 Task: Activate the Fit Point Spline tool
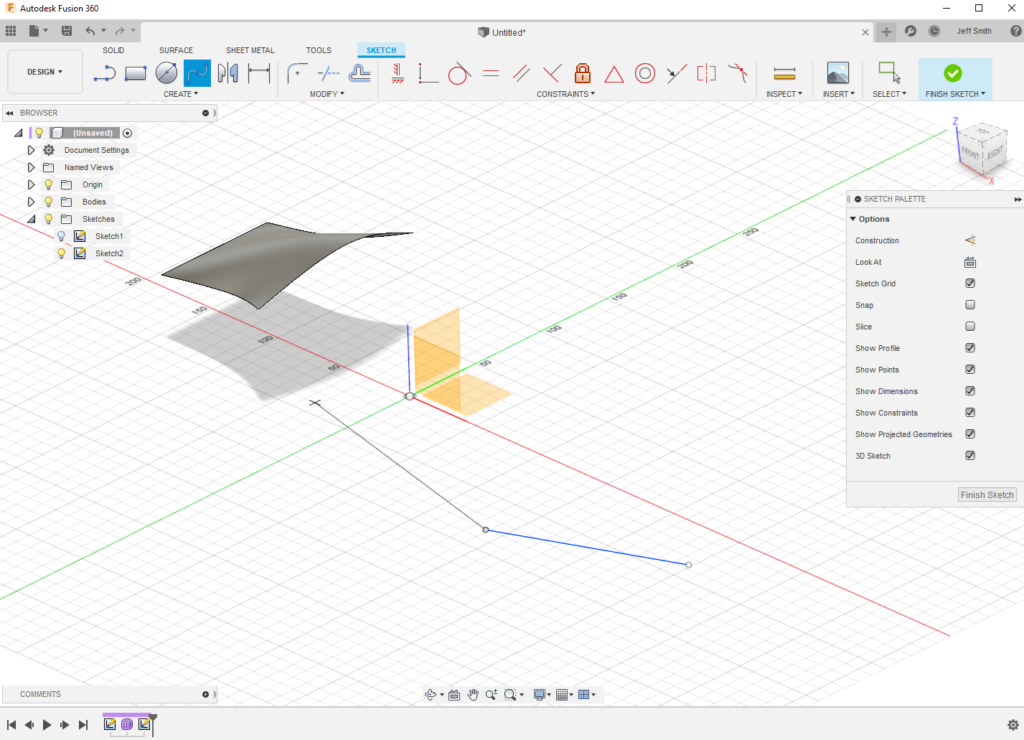click(x=197, y=73)
